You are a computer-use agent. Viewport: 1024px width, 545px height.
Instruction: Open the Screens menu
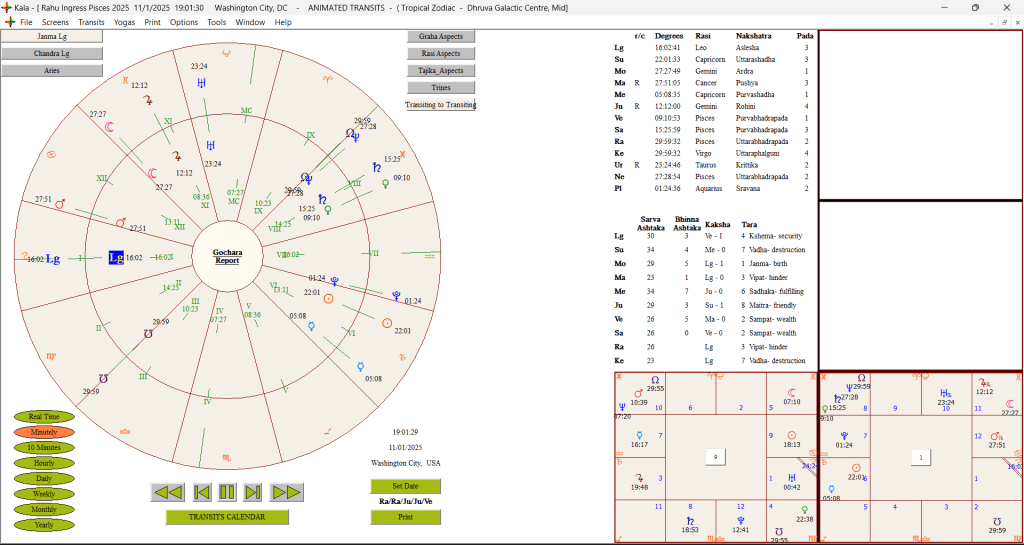[x=56, y=22]
